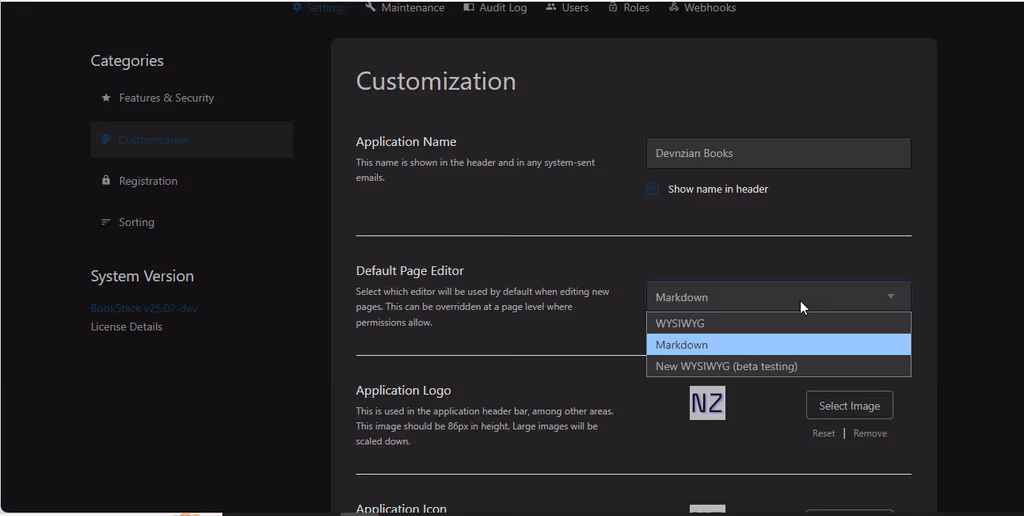The width and height of the screenshot is (1024, 516).
Task: Click the wrench icon beside Maintenance
Action: (370, 7)
